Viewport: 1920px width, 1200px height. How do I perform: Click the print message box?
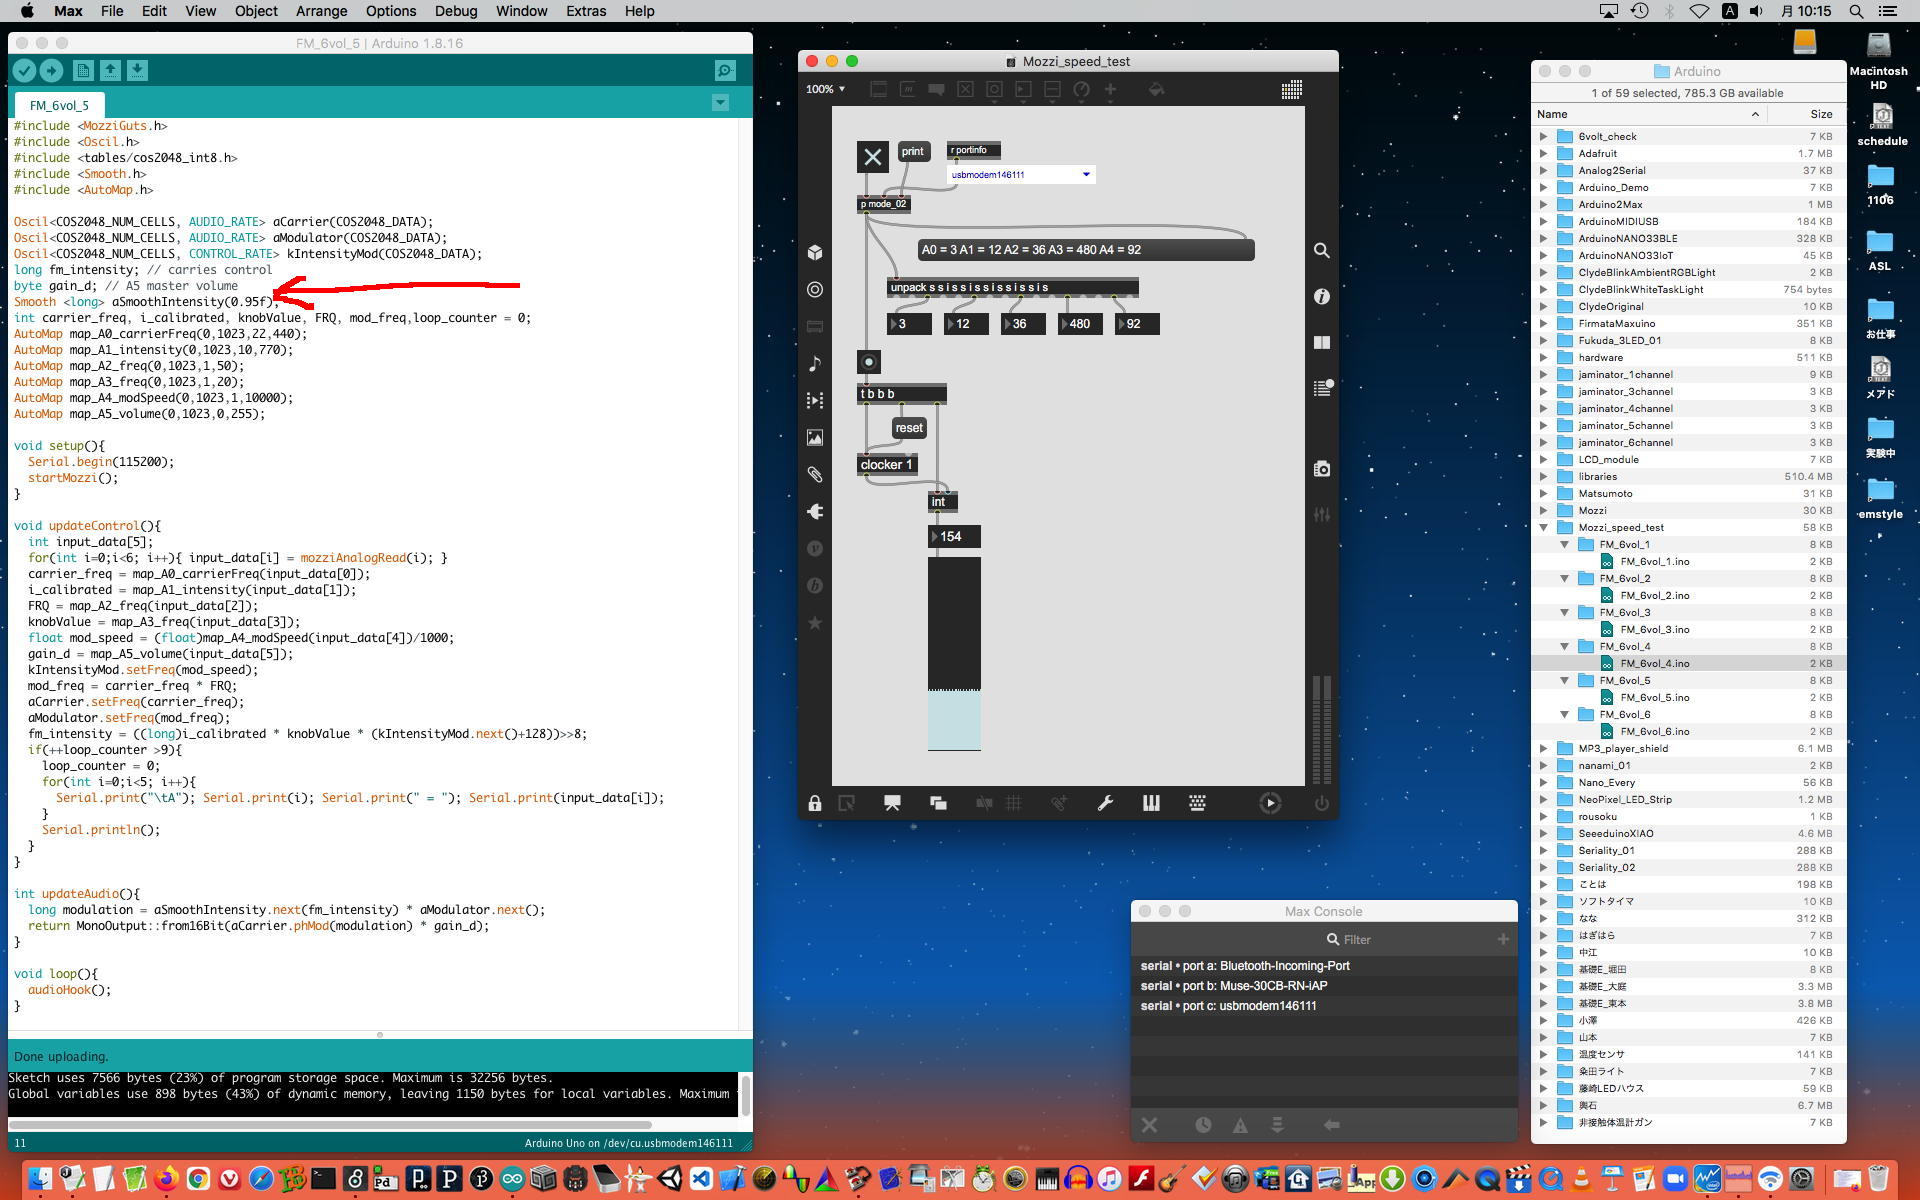pyautogui.click(x=912, y=152)
